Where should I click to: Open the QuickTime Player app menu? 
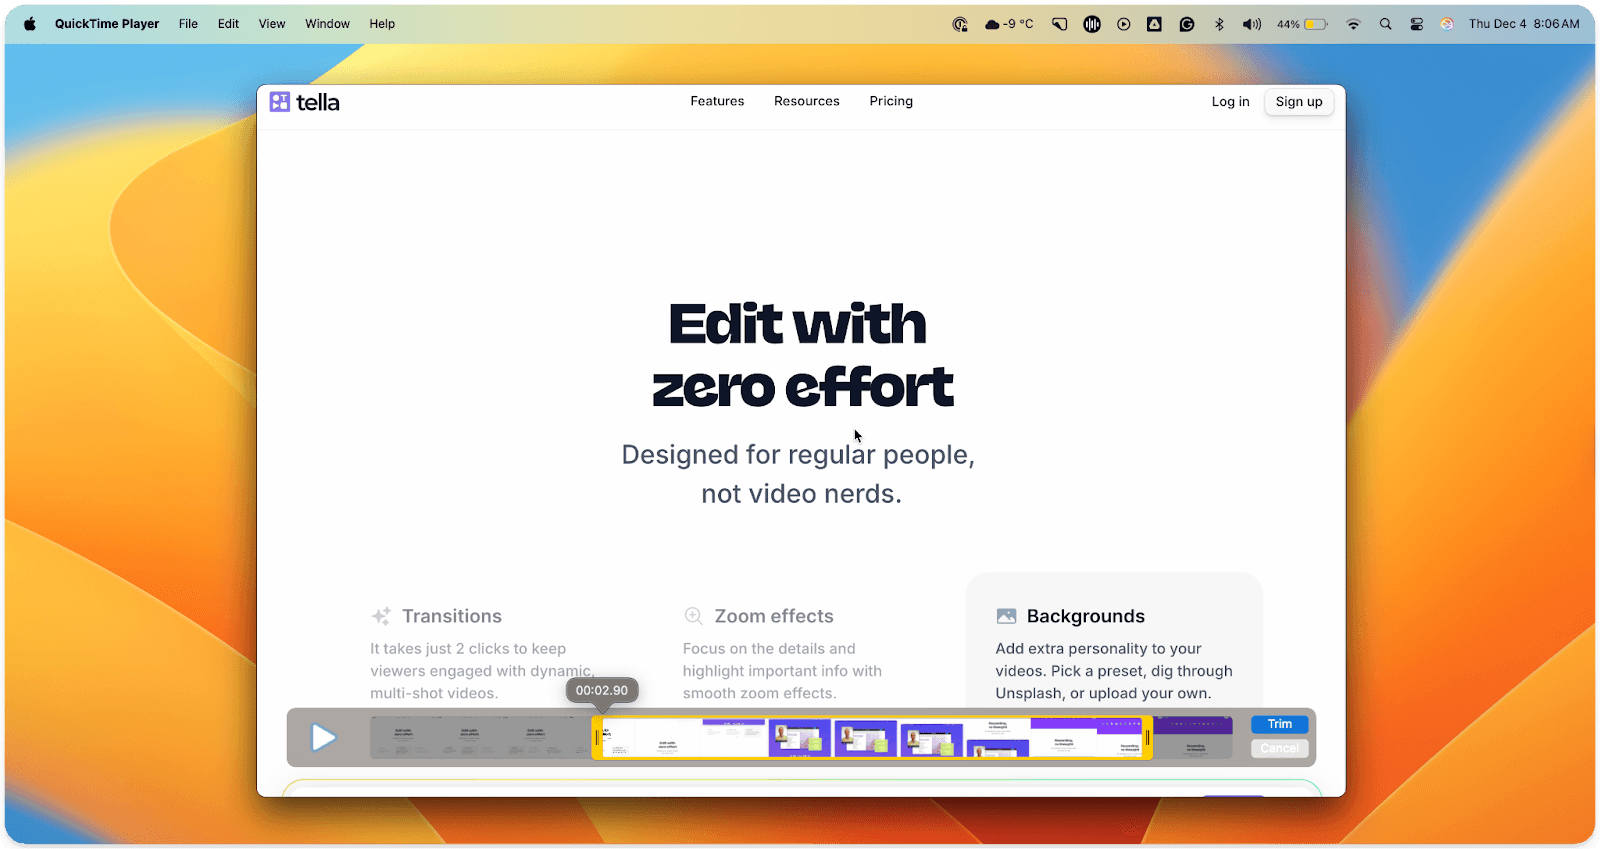(107, 24)
